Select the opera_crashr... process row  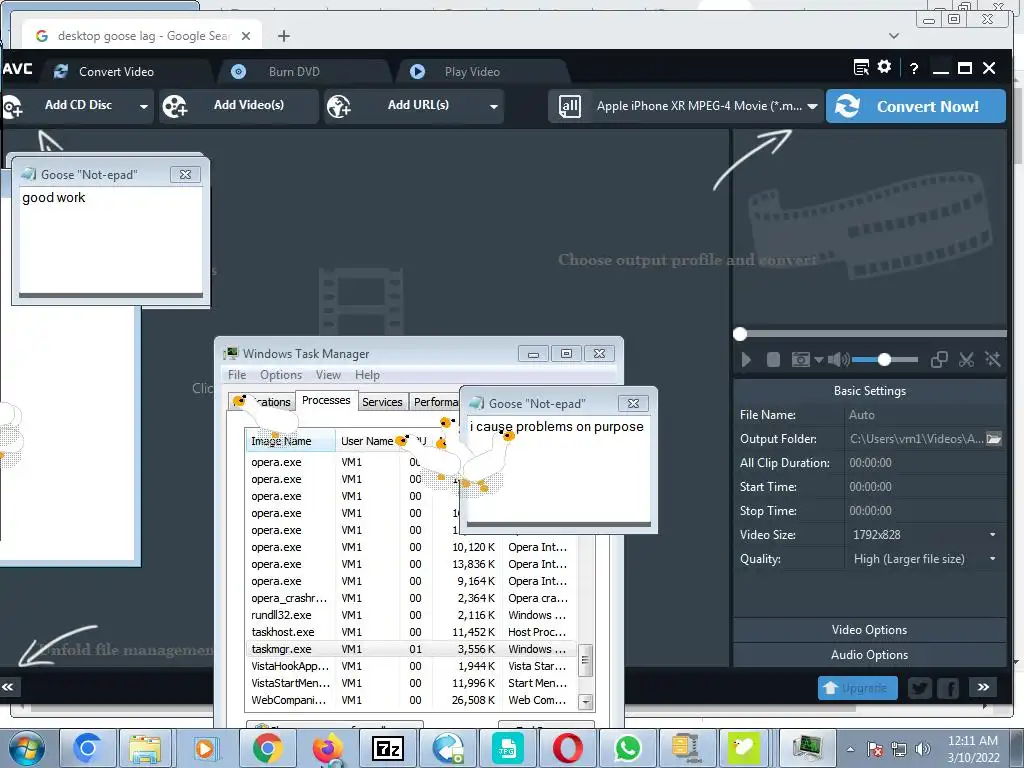tap(410, 598)
